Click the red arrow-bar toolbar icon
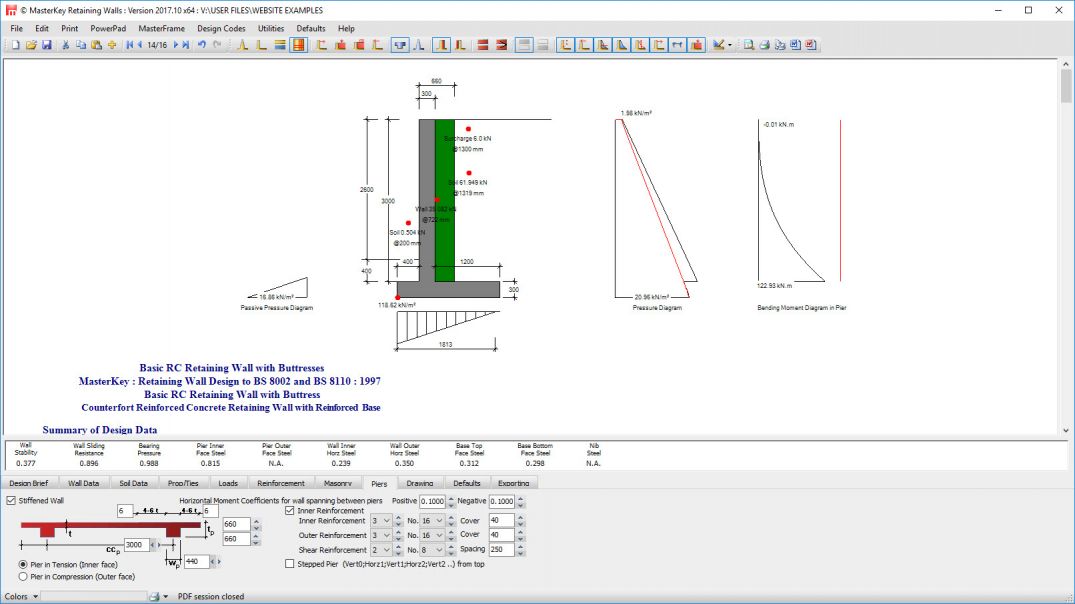Viewport: 1075px width, 604px height. 502,45
